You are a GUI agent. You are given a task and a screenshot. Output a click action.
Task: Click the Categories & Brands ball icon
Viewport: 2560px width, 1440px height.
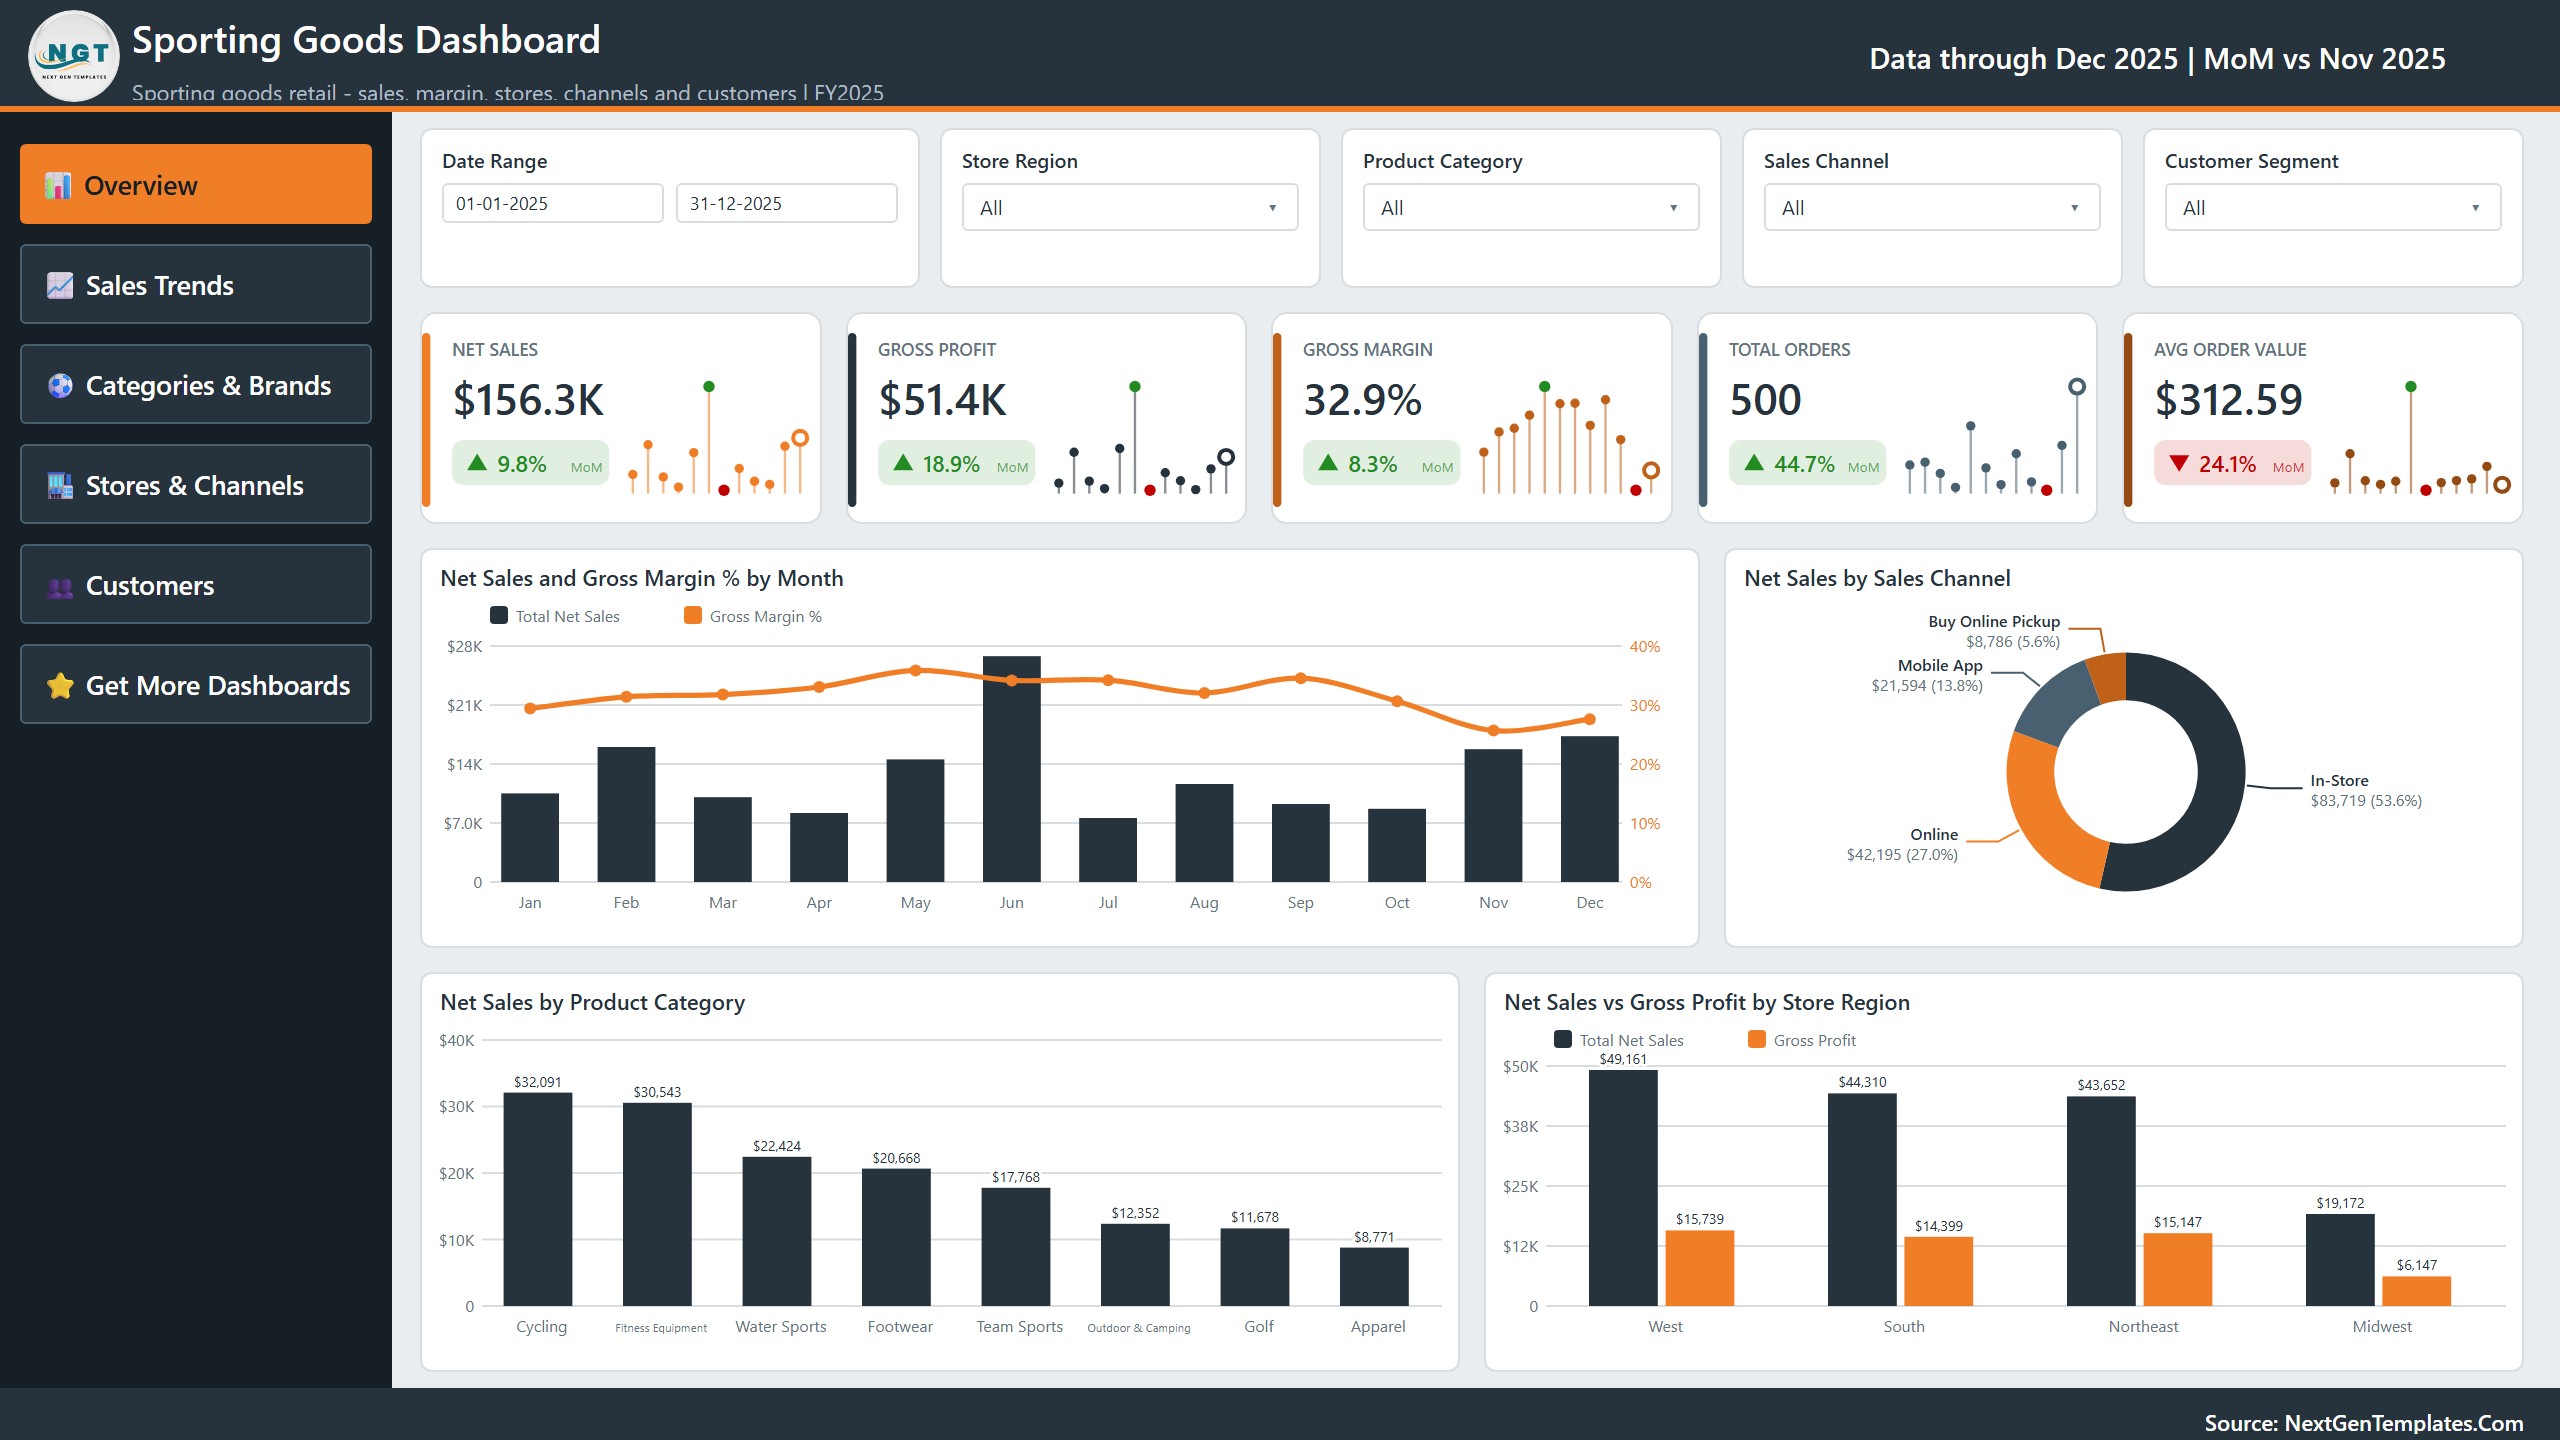tap(60, 385)
